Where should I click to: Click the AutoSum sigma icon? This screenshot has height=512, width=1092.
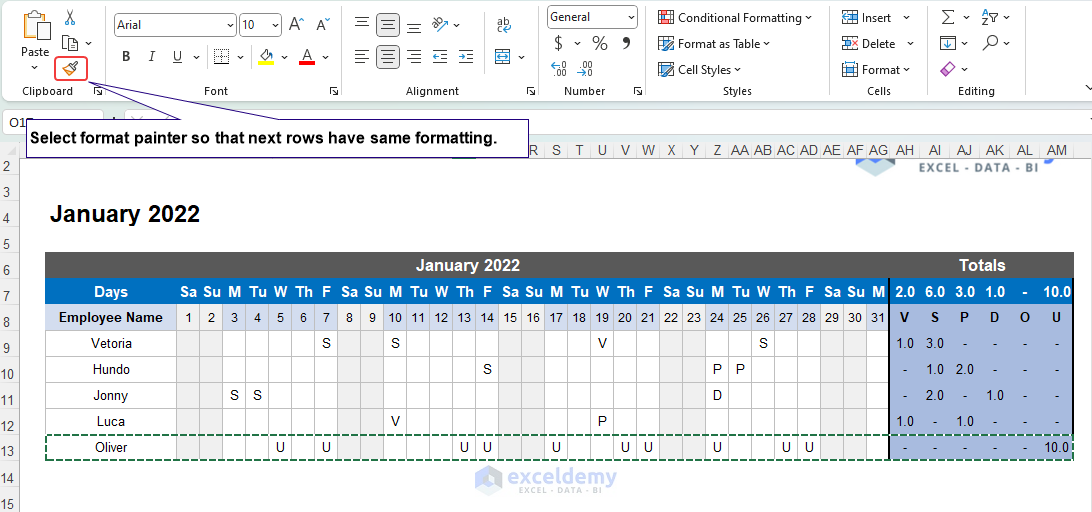[948, 17]
